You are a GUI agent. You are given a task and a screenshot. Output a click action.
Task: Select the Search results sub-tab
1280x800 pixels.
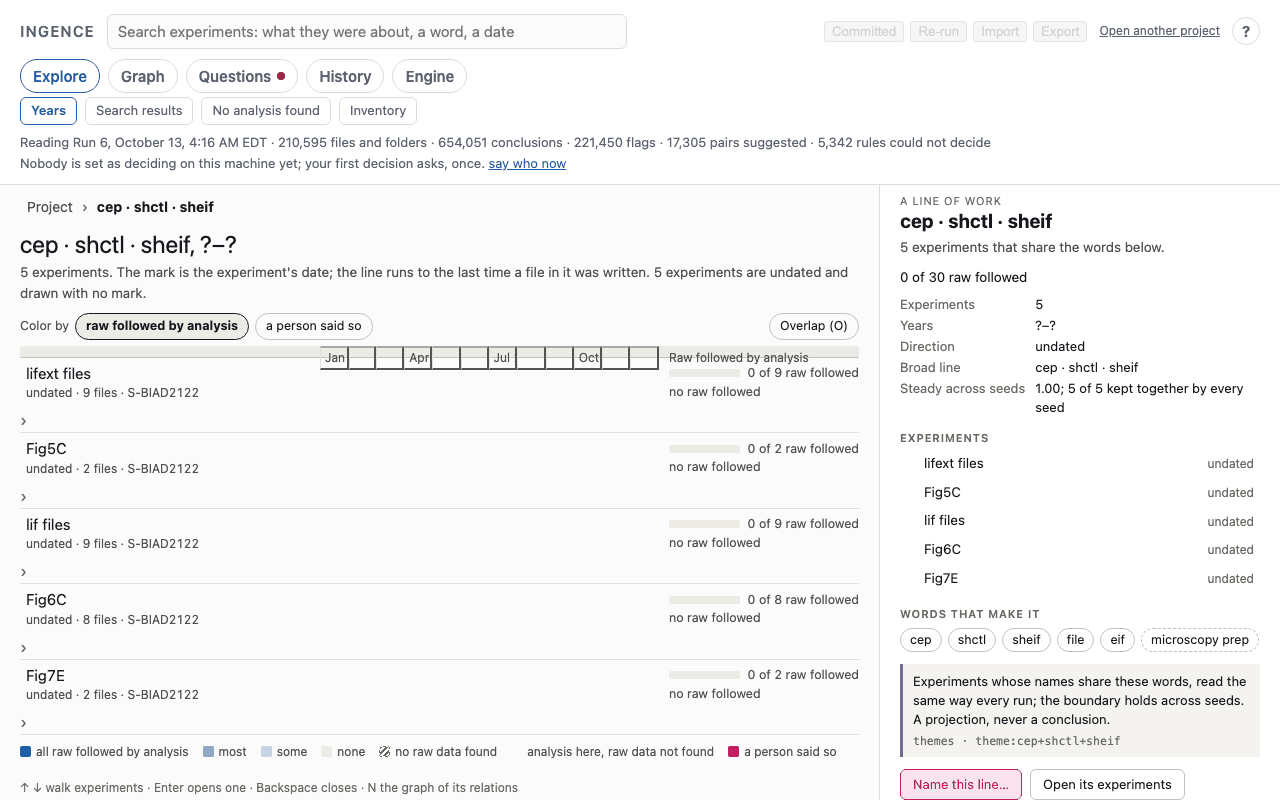click(x=139, y=111)
